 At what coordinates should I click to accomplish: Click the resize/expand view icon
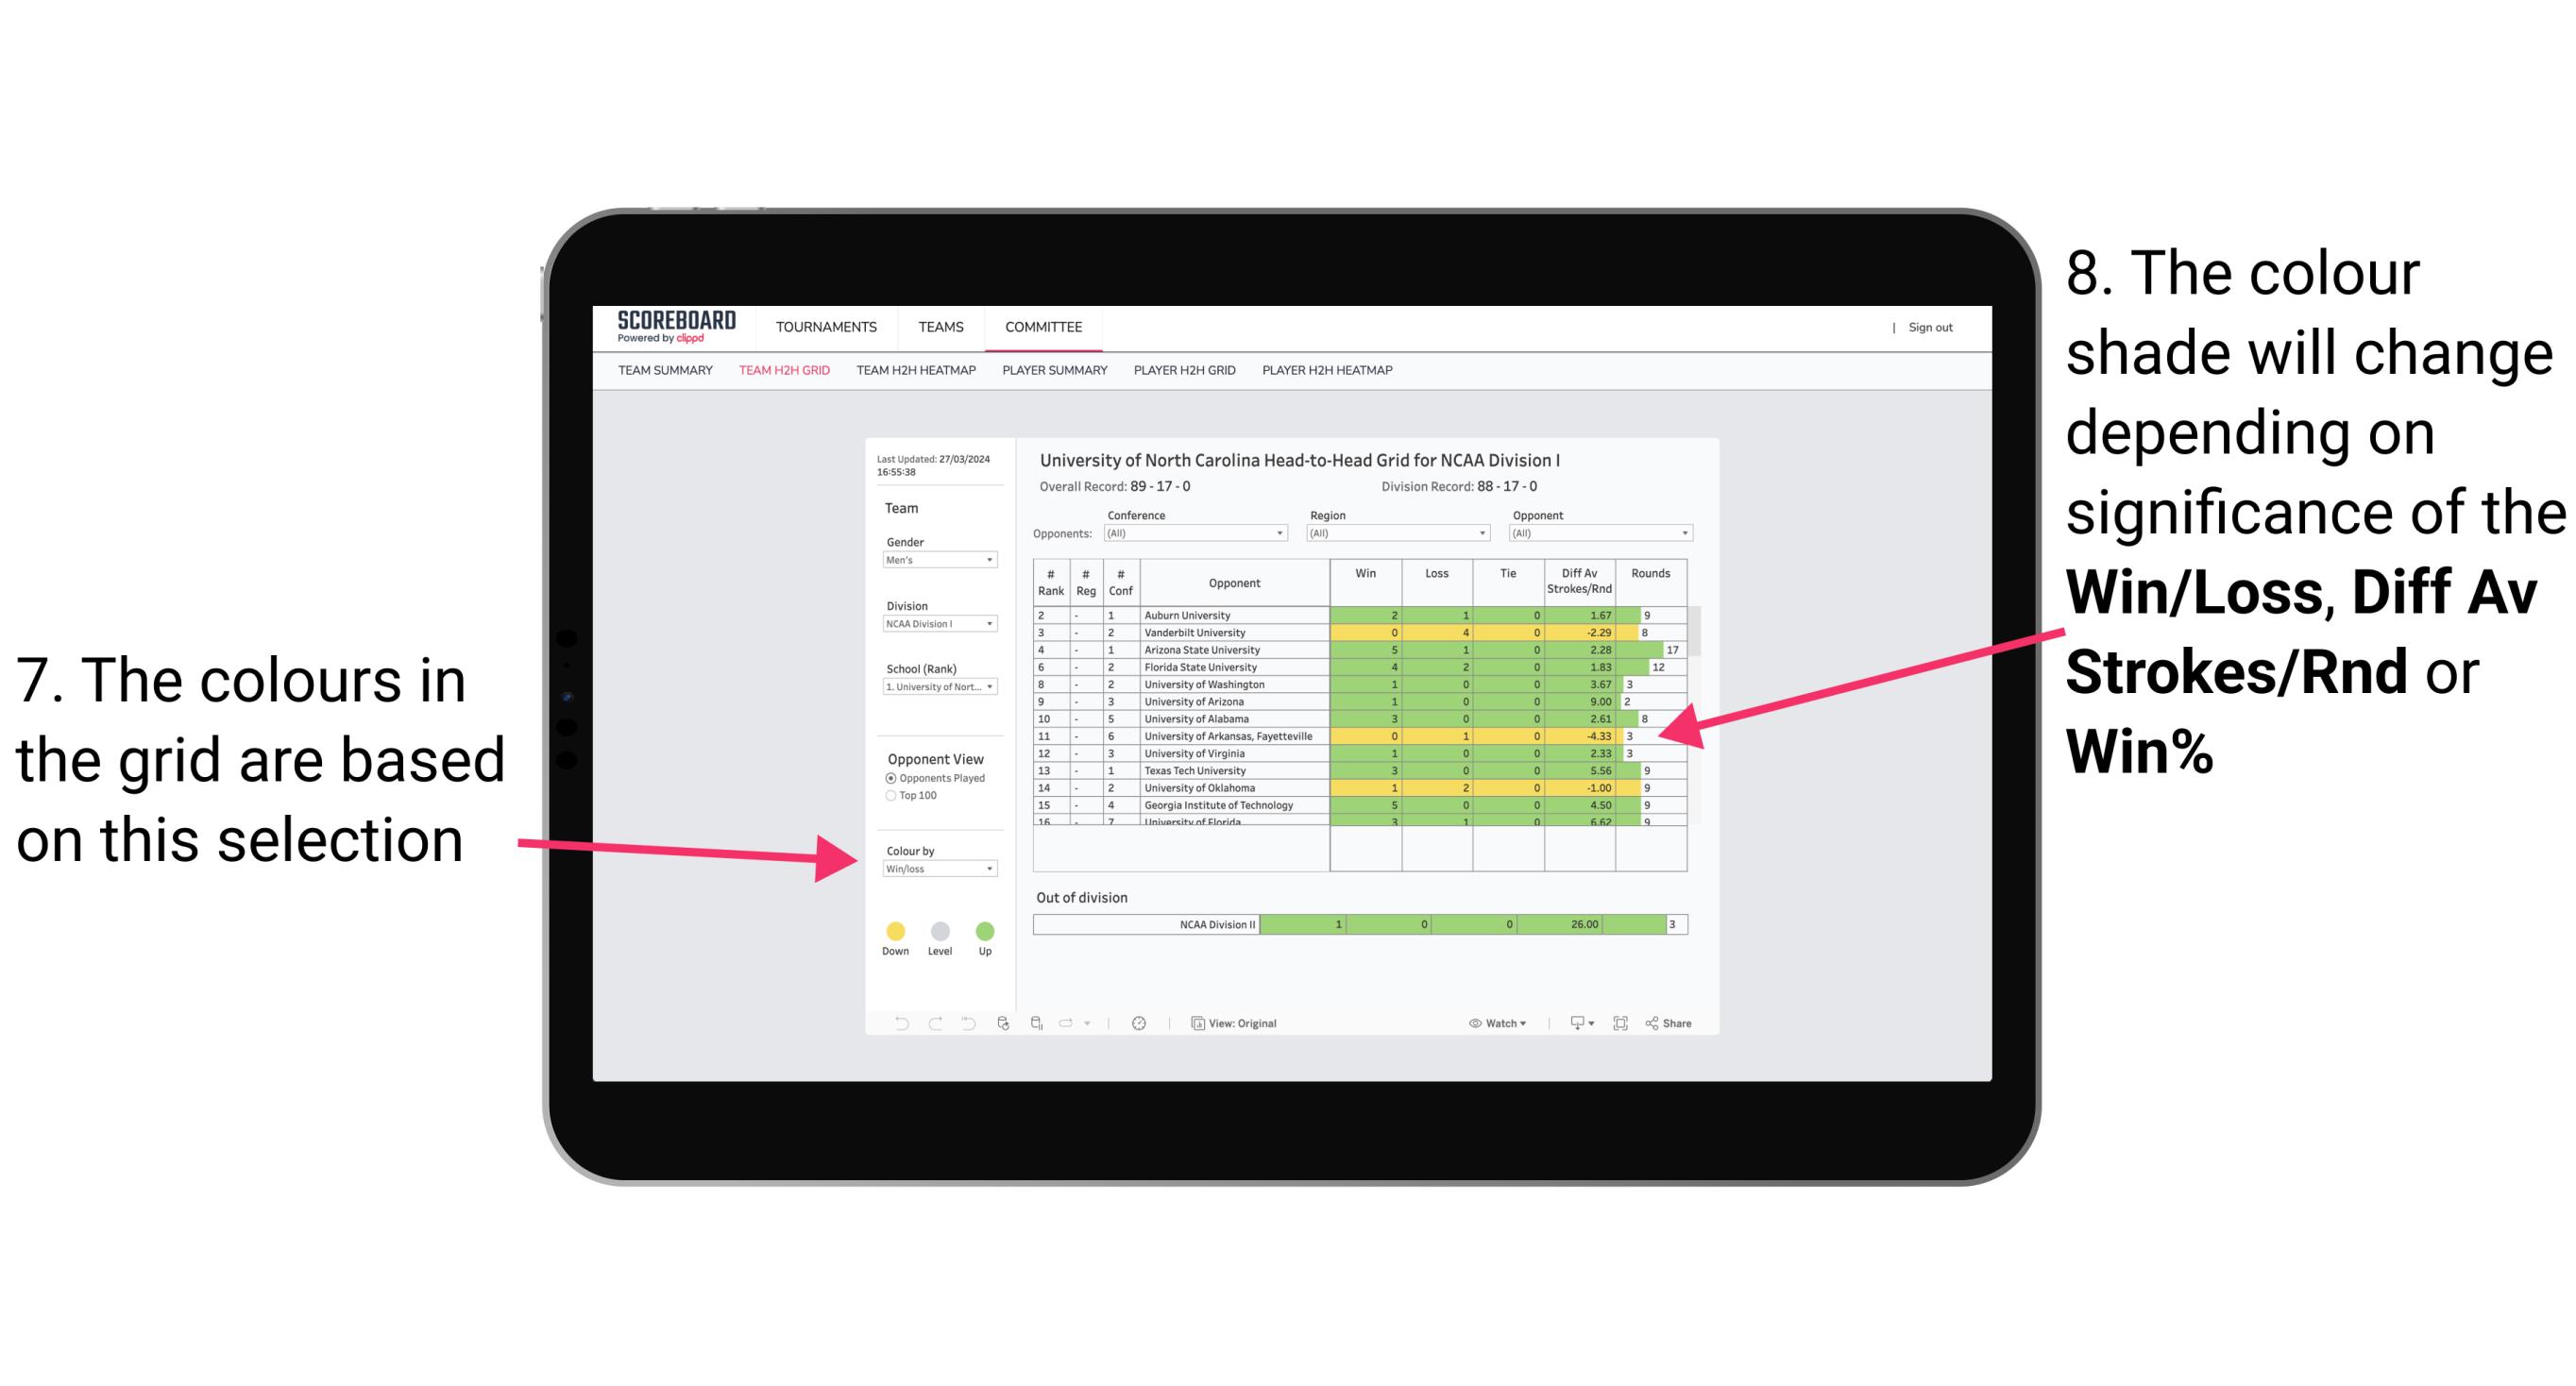(1620, 1023)
